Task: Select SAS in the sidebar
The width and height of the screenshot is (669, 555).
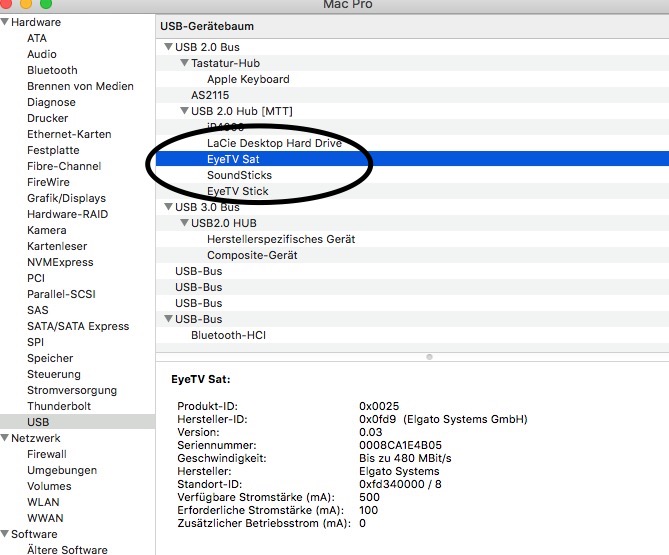Action: [38, 310]
